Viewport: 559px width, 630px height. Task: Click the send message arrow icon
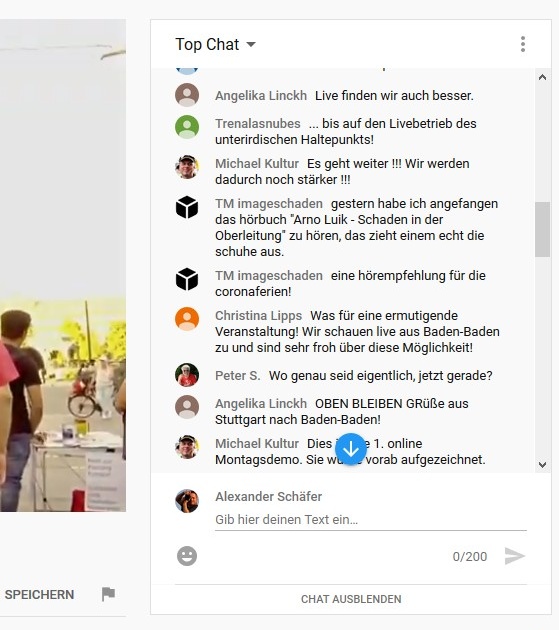click(x=515, y=556)
